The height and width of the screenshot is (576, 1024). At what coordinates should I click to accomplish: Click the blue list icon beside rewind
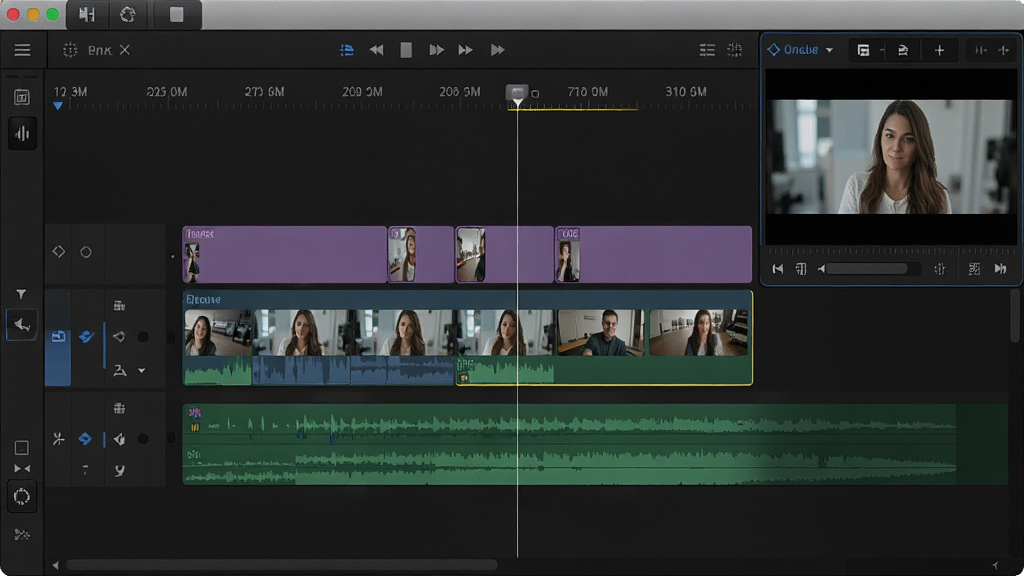(347, 50)
